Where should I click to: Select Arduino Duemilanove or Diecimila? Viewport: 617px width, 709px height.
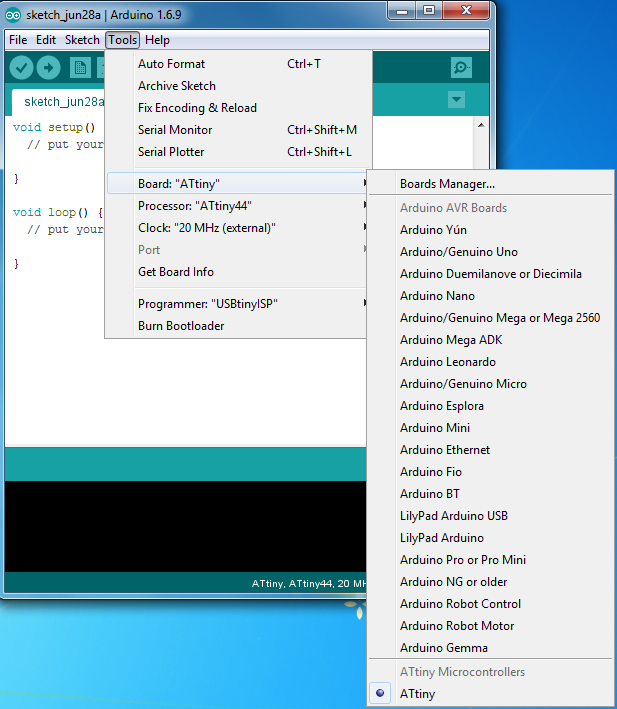490,274
